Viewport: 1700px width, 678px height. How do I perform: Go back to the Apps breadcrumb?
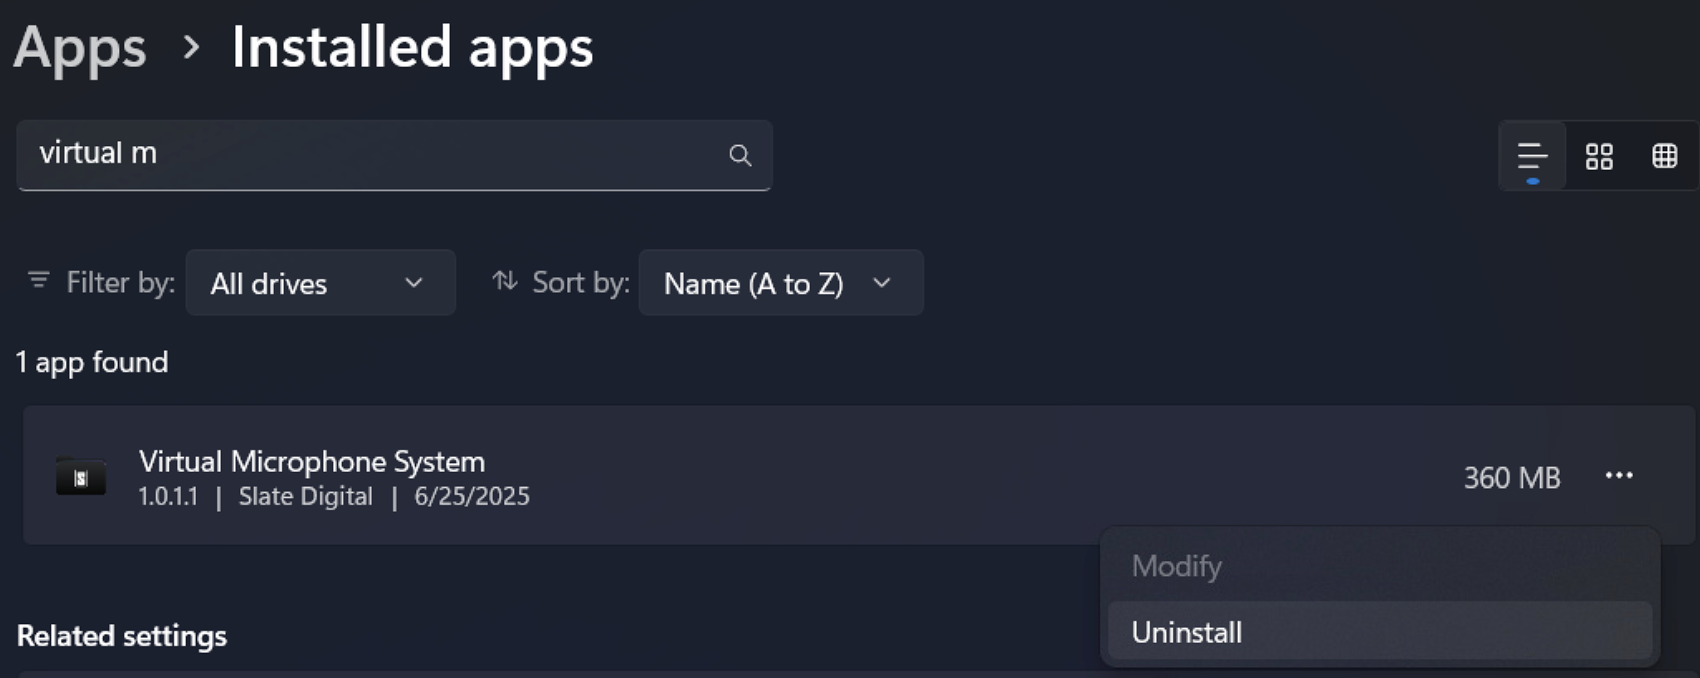pos(80,47)
